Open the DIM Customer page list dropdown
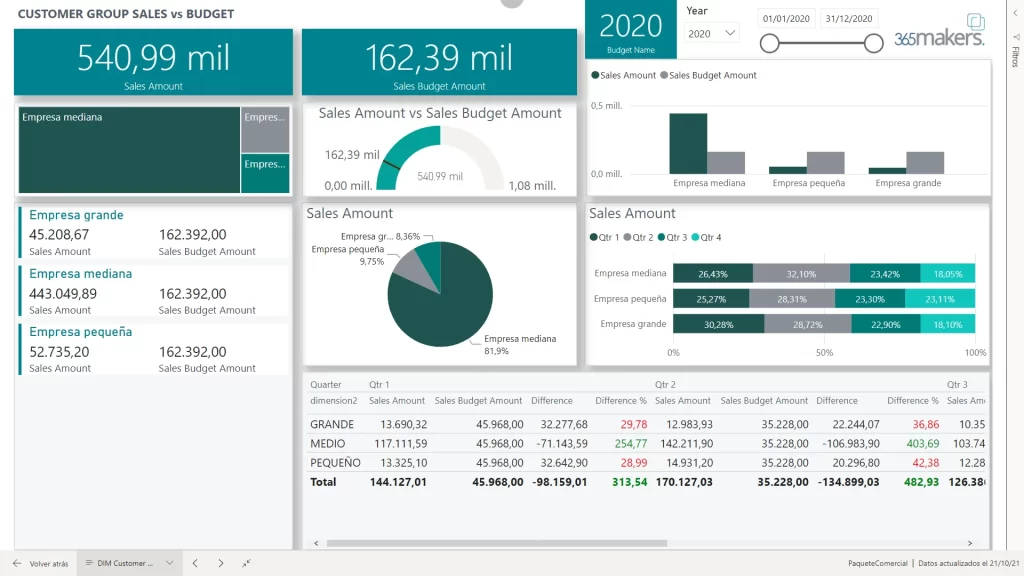Screen dimensions: 1024x576 [170, 563]
